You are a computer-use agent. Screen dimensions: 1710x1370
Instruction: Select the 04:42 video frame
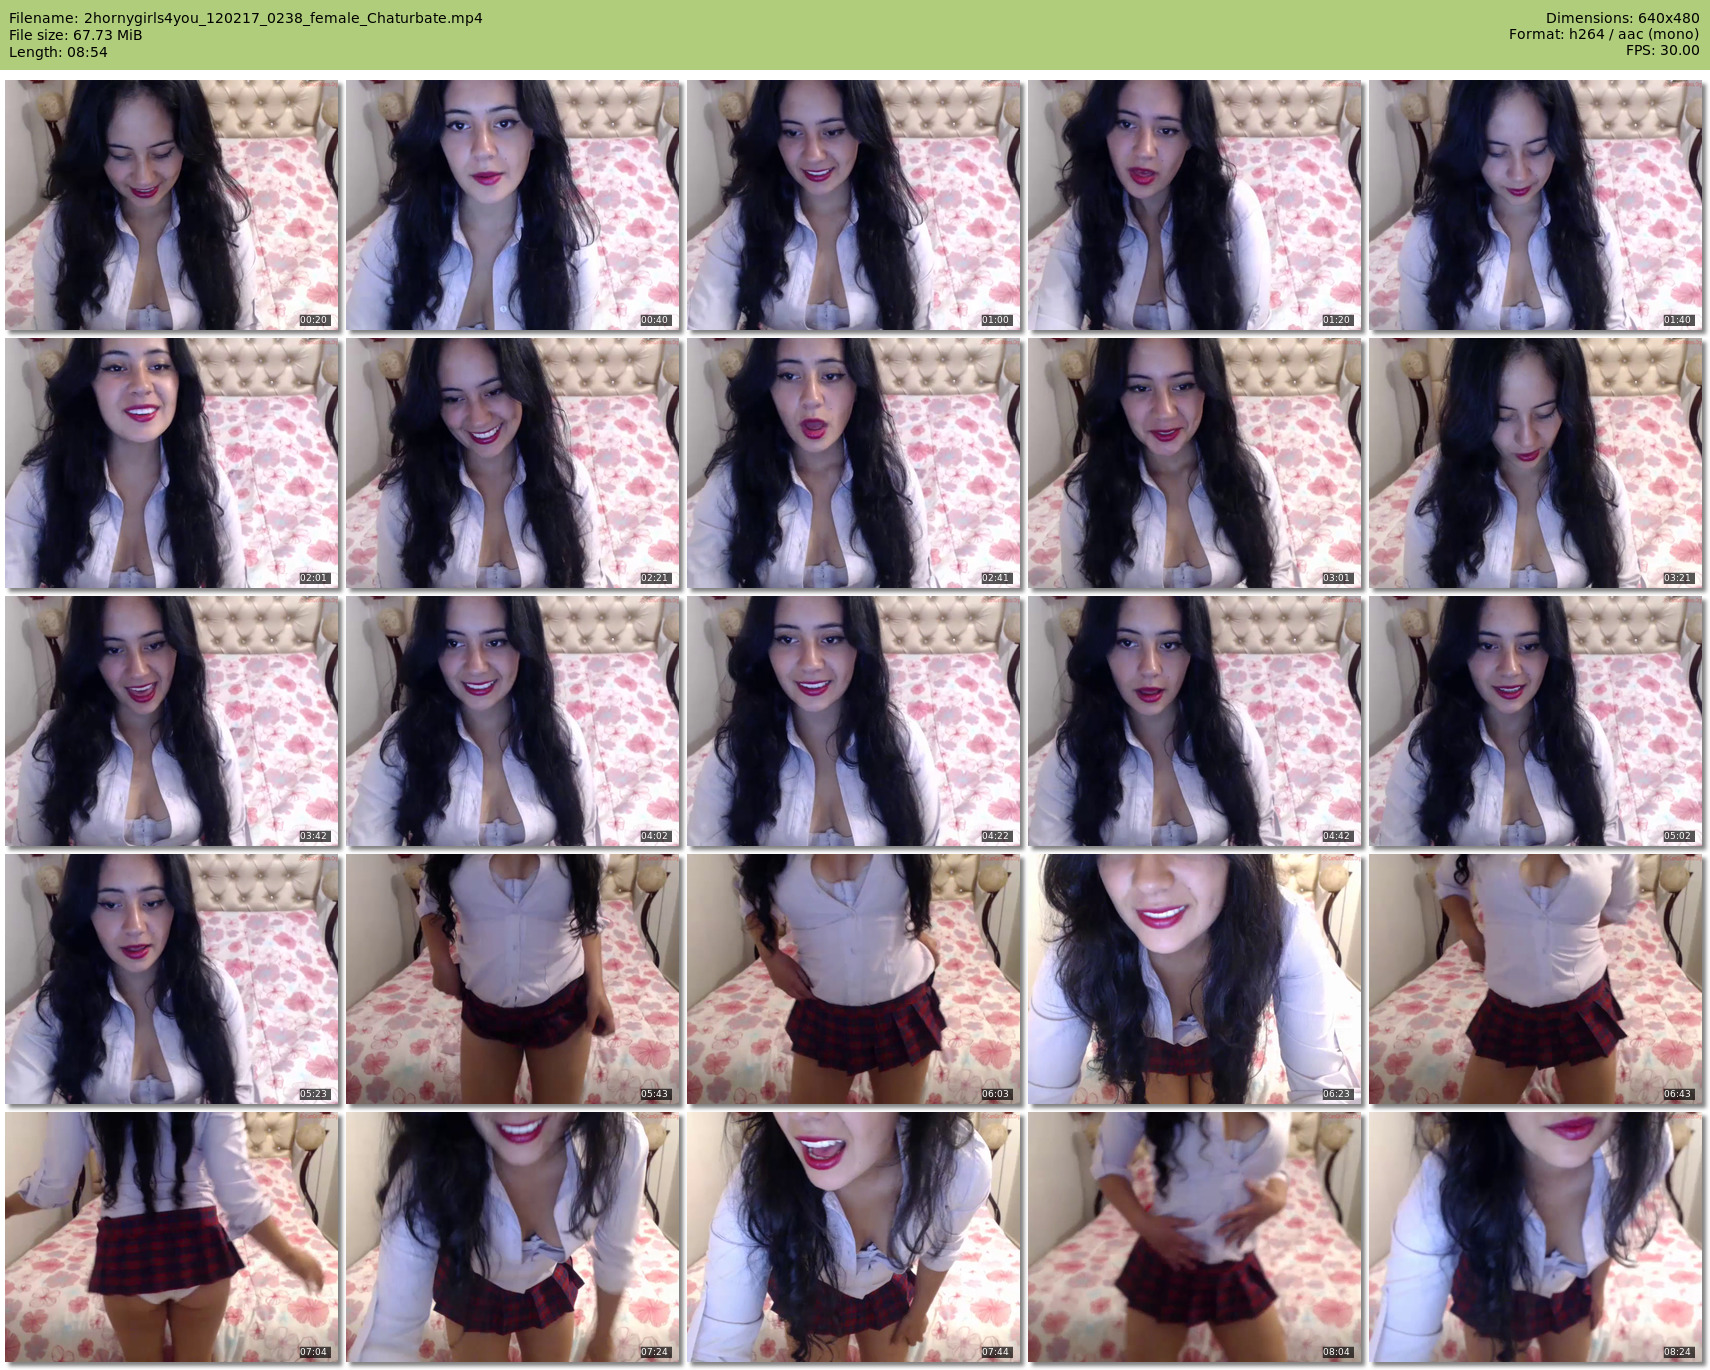pos(1195,721)
